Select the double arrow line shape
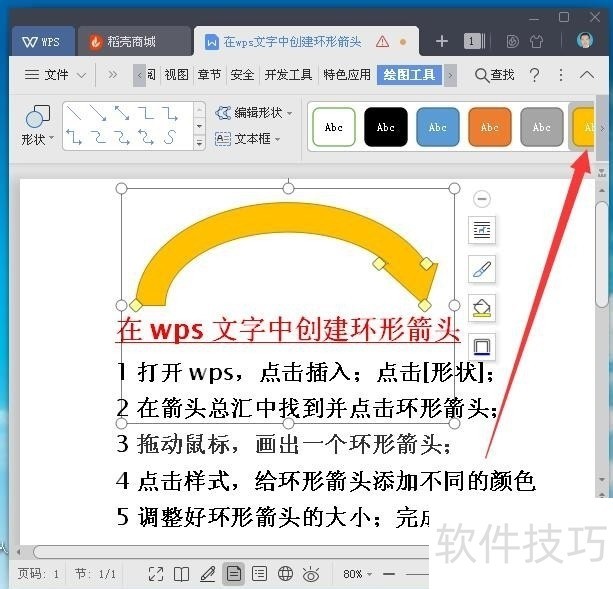613x589 pixels. (122, 113)
